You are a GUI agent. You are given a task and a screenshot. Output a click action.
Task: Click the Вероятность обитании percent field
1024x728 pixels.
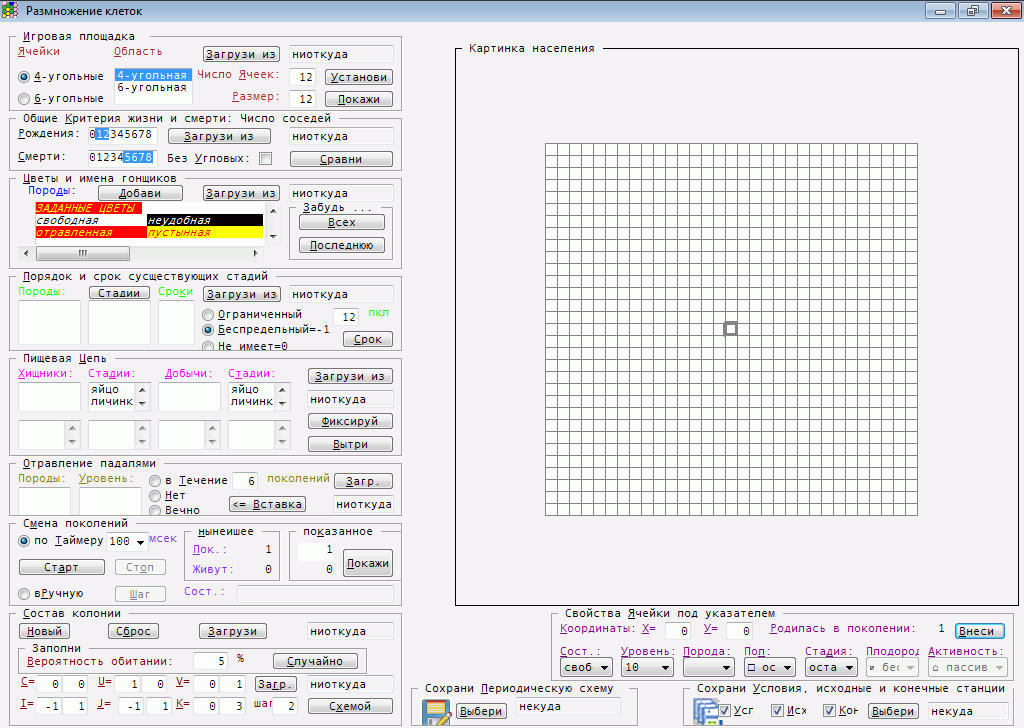coord(210,661)
